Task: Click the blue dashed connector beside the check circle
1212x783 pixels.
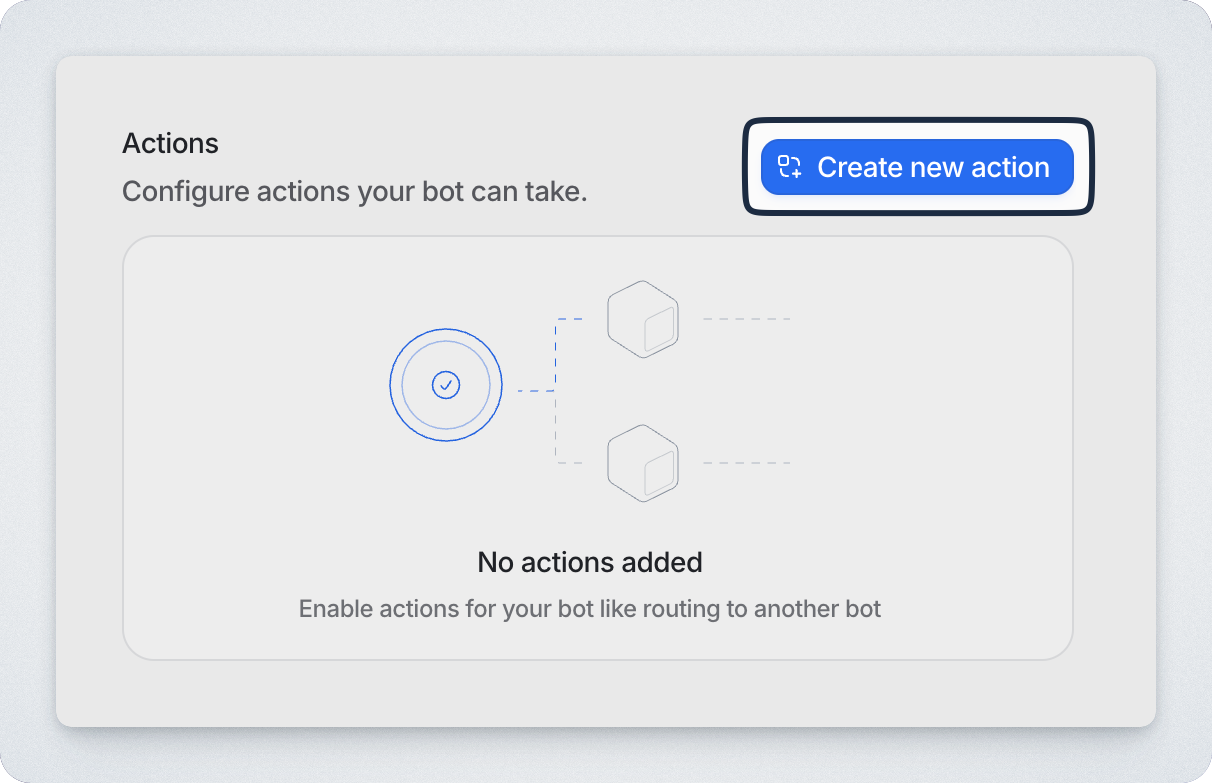Action: click(535, 390)
